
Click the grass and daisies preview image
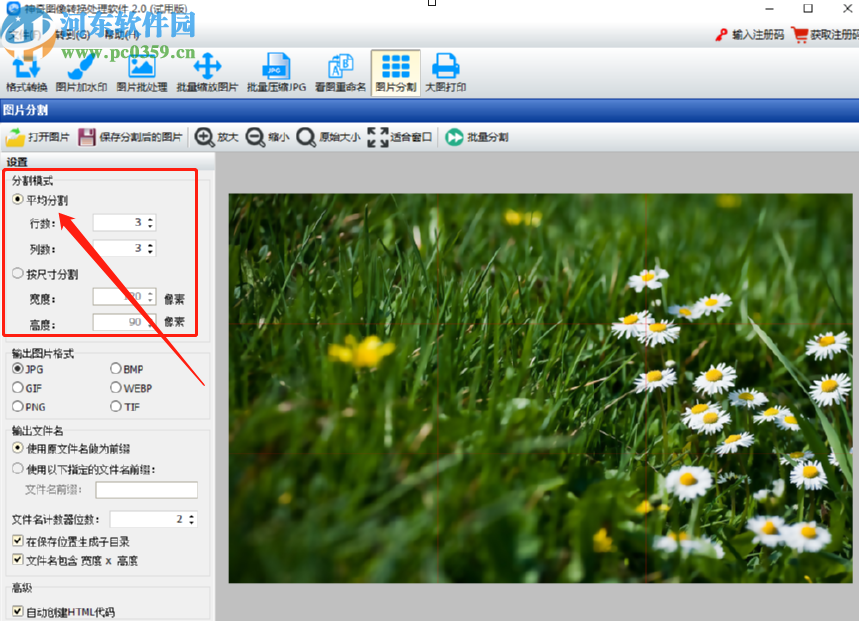point(541,388)
